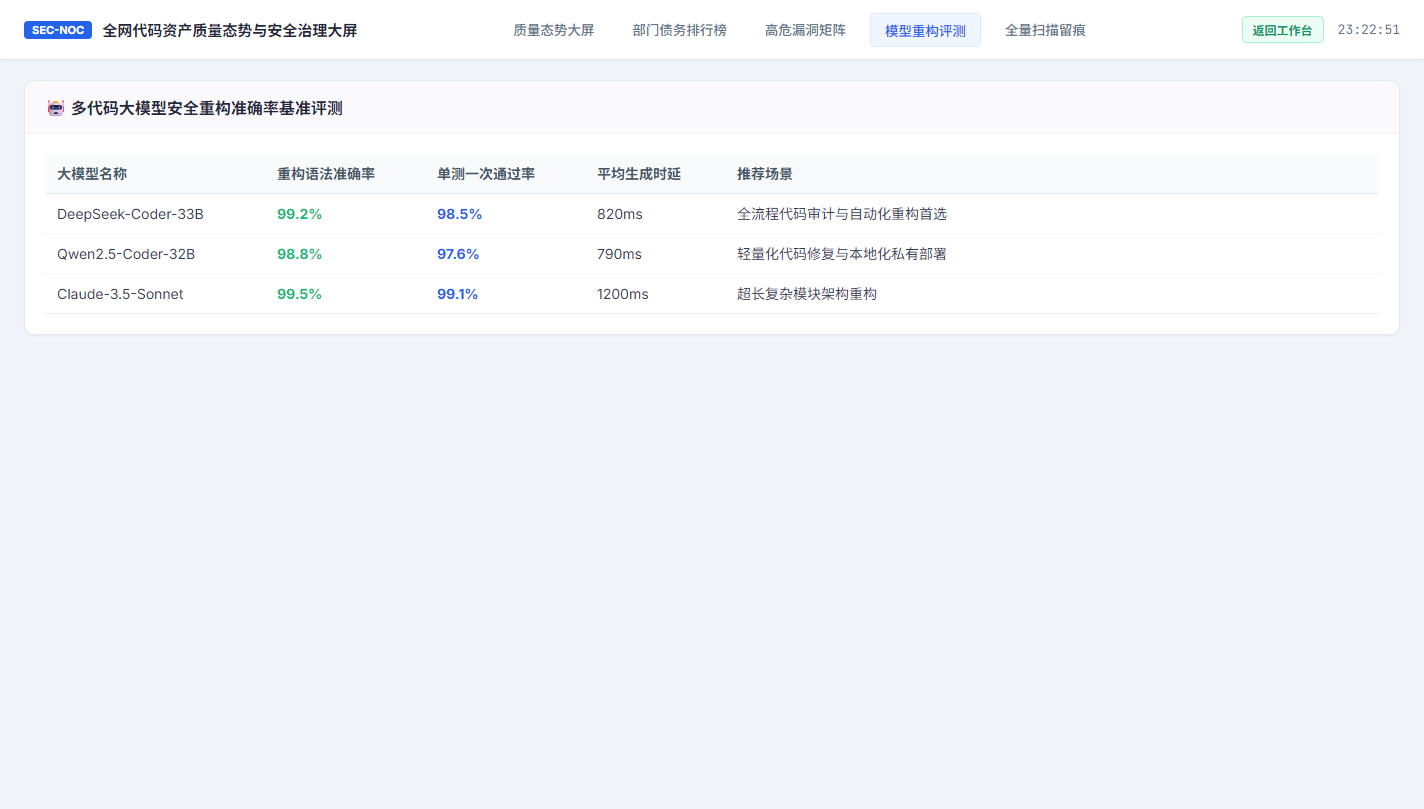Click the robot icon beside the benchmark title

coord(56,108)
